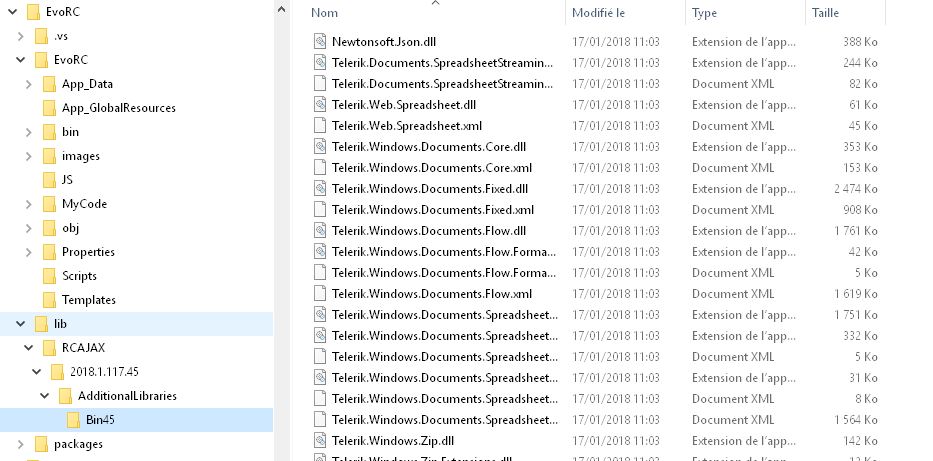Click the Telerik.Windows.Documents.Core.dll file icon
Screen dimensions: 933x461
coord(320,147)
